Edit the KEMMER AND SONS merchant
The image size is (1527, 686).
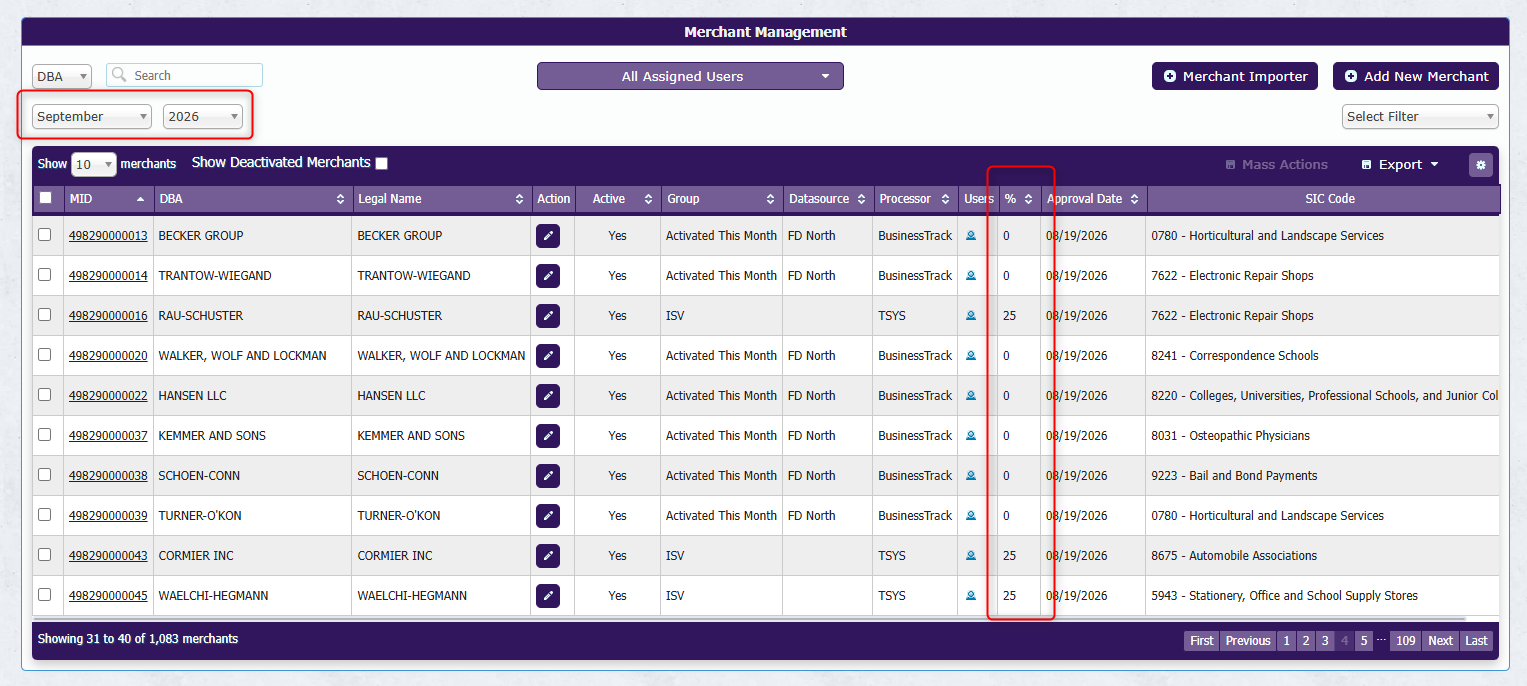[548, 436]
